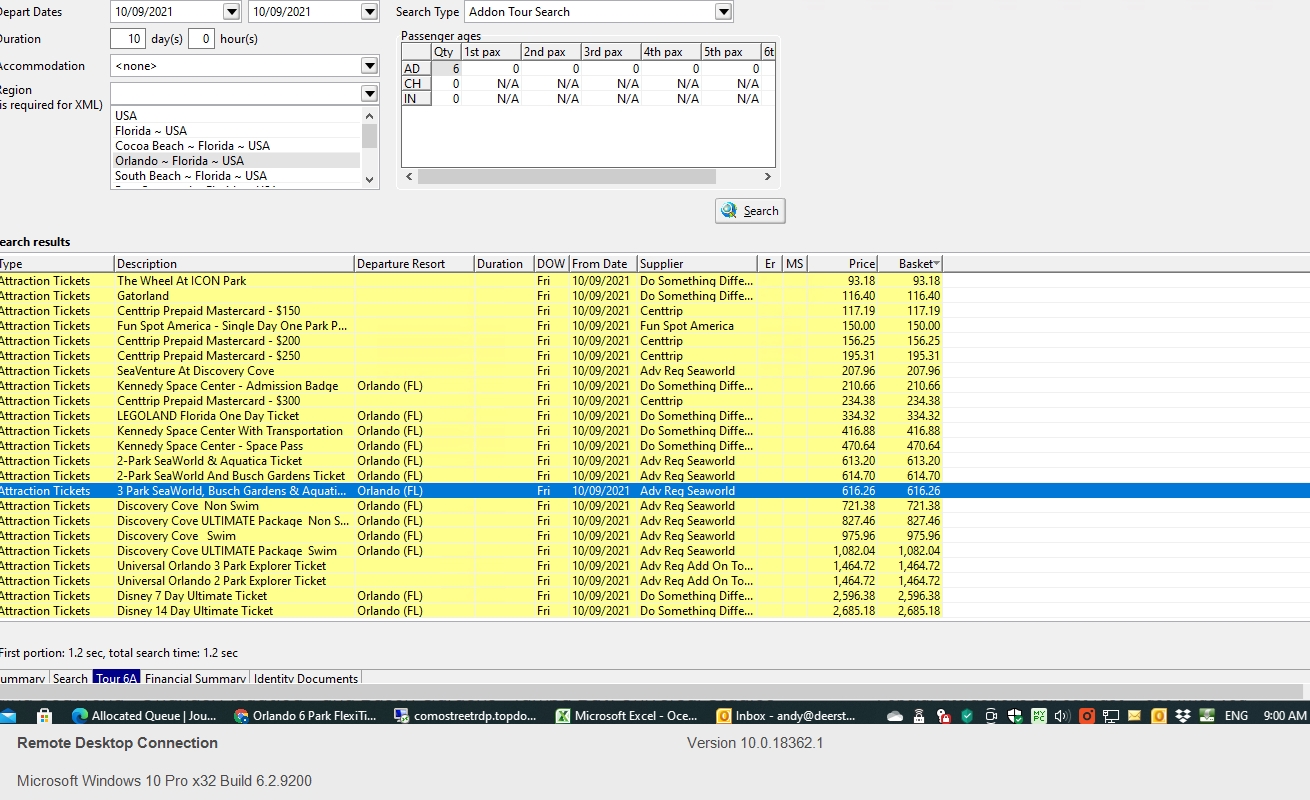Click the IN quantity cell in passenger ages
This screenshot has width=1310, height=800.
pyautogui.click(x=446, y=99)
